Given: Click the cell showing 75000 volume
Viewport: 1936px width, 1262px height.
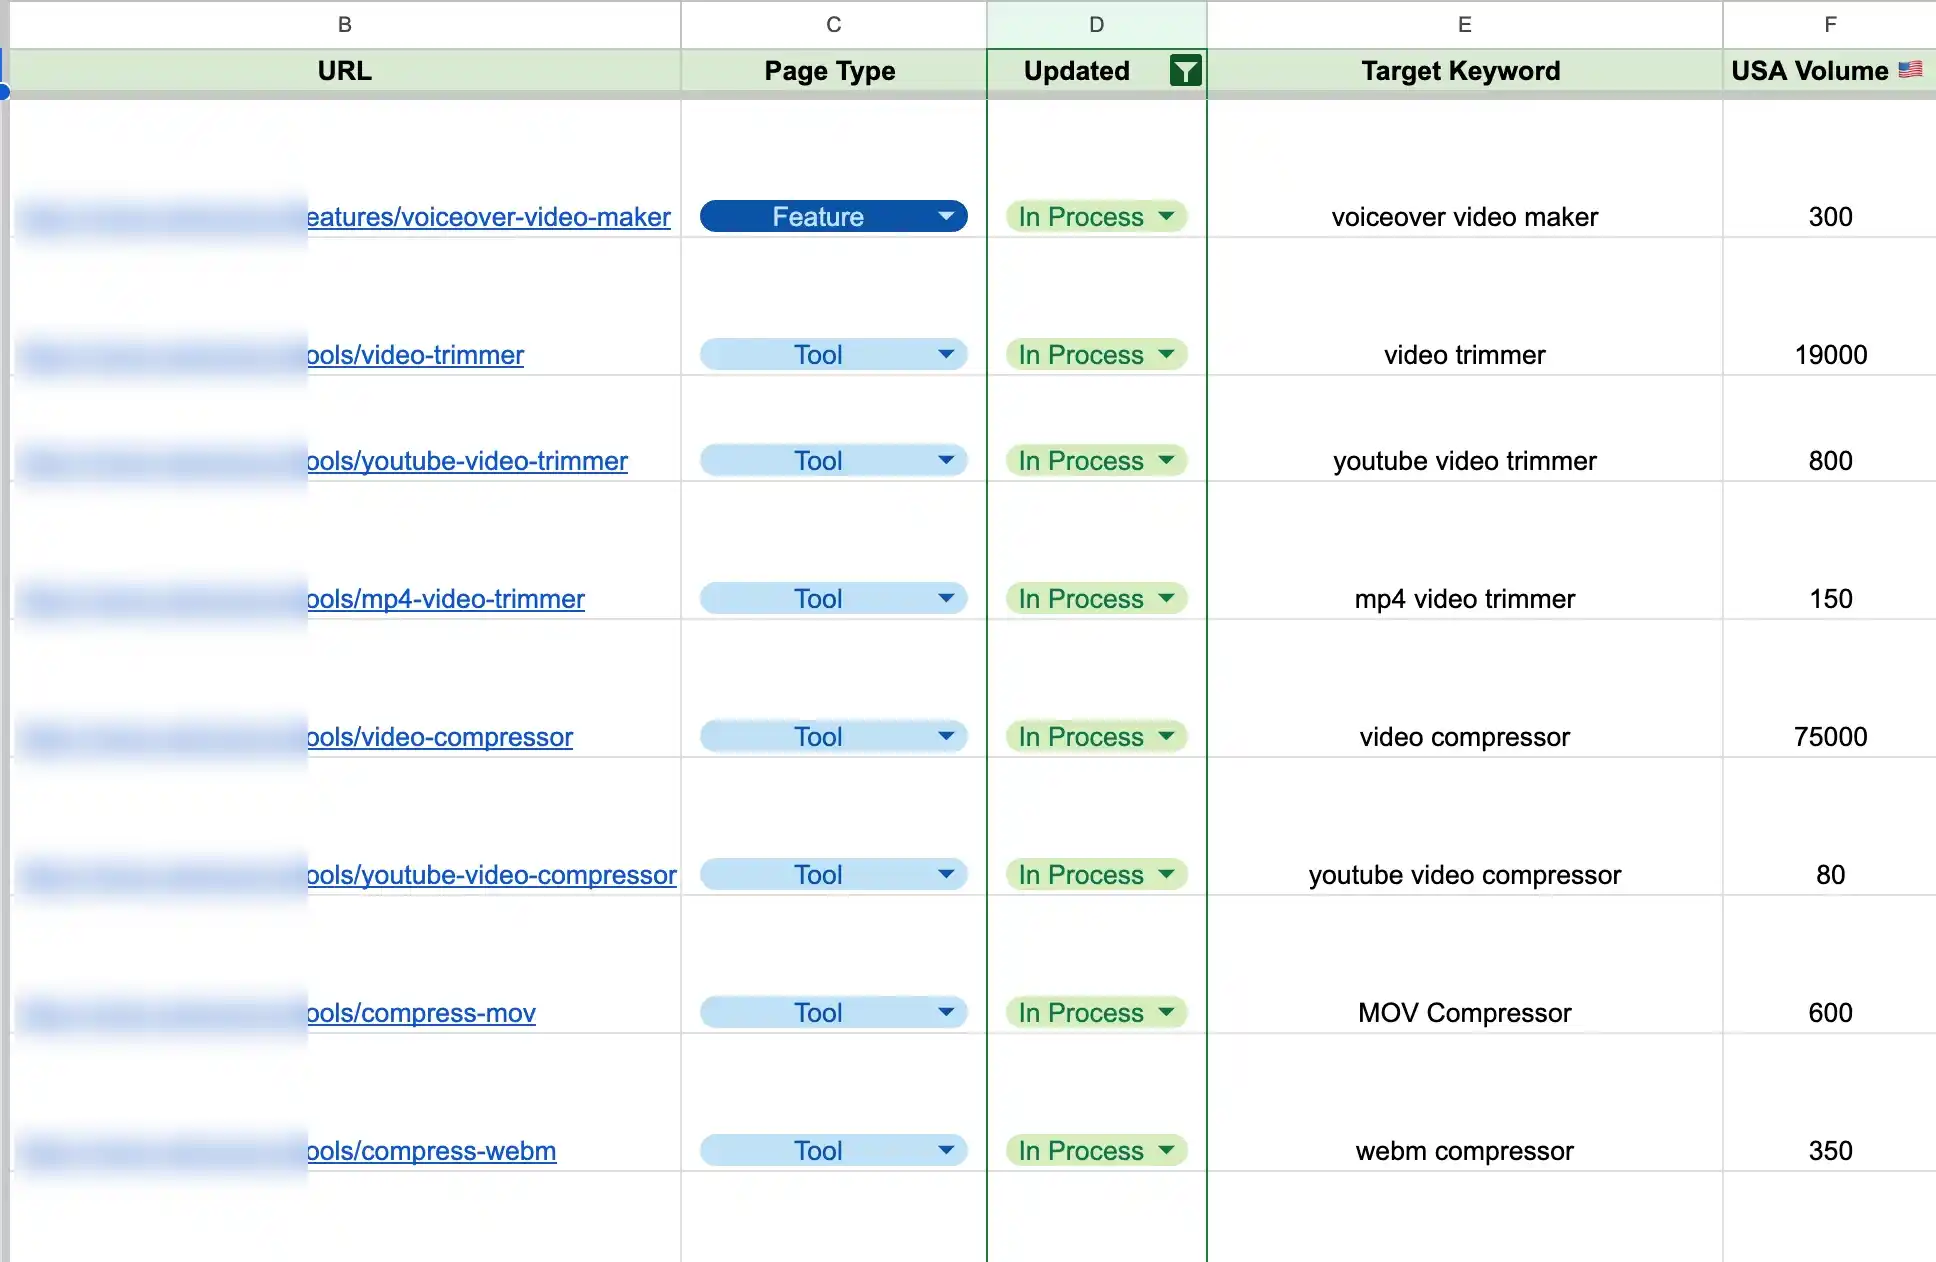Looking at the screenshot, I should (1829, 737).
